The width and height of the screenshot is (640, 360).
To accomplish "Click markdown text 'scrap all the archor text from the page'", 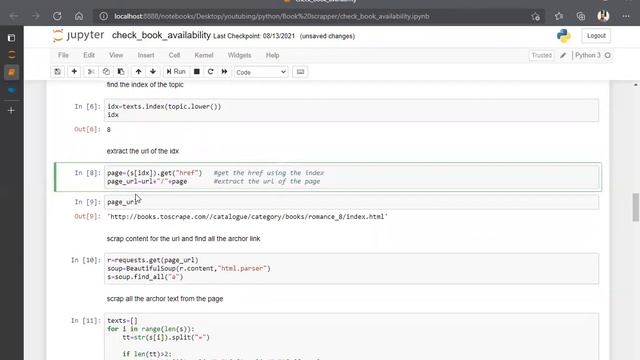I will pyautogui.click(x=165, y=299).
